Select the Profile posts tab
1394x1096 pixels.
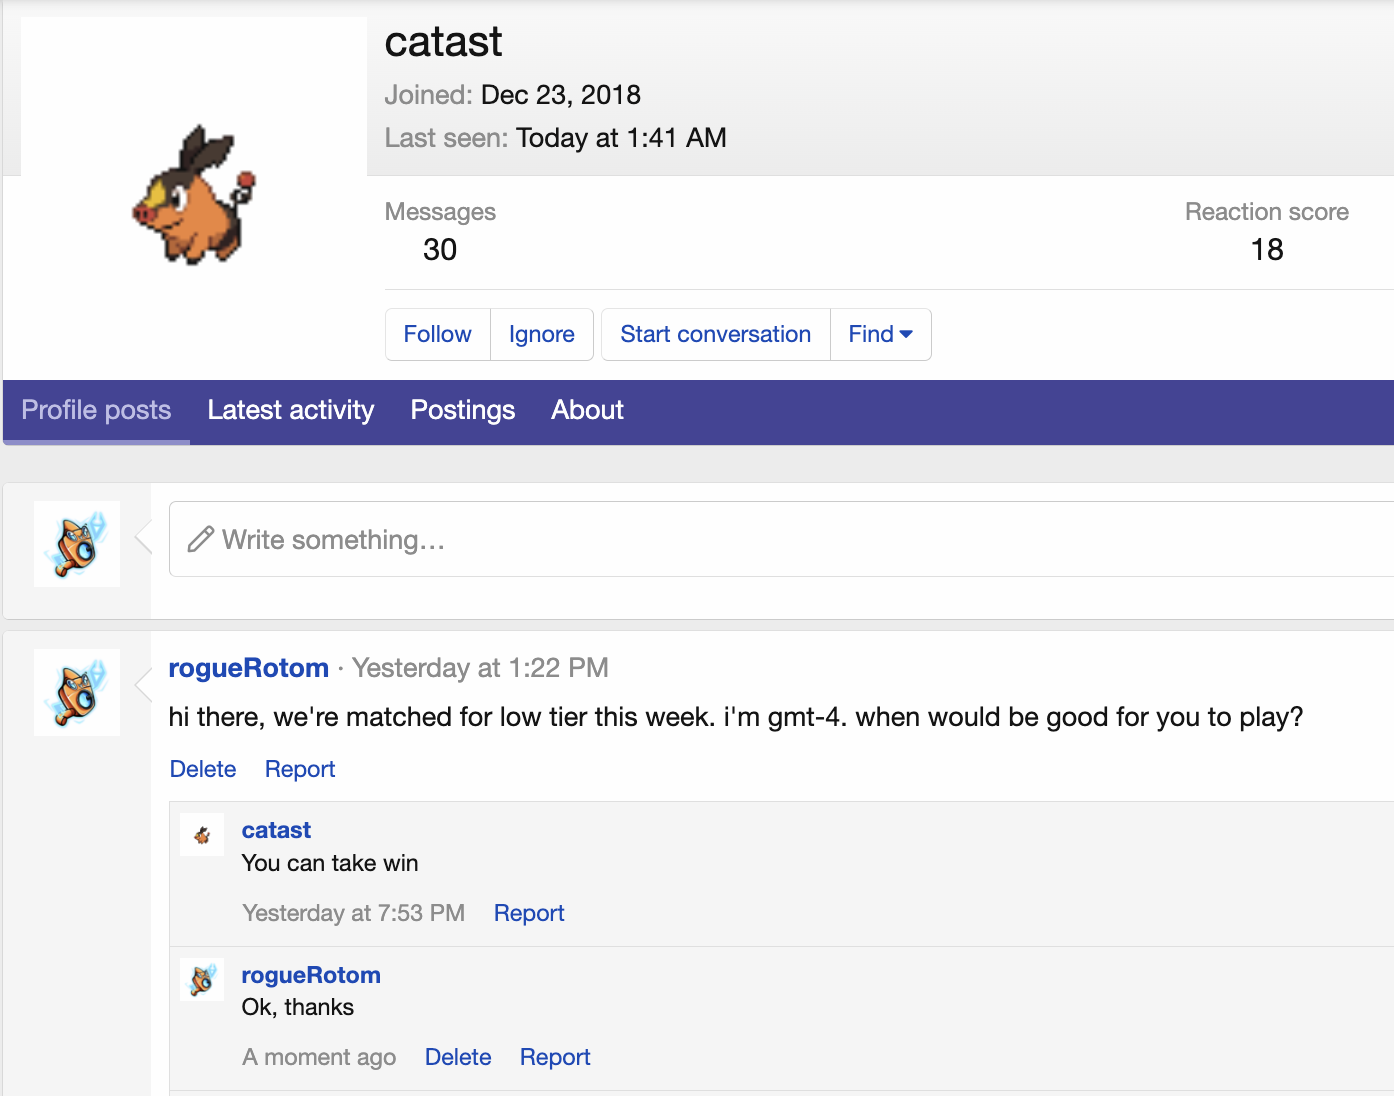pos(96,410)
